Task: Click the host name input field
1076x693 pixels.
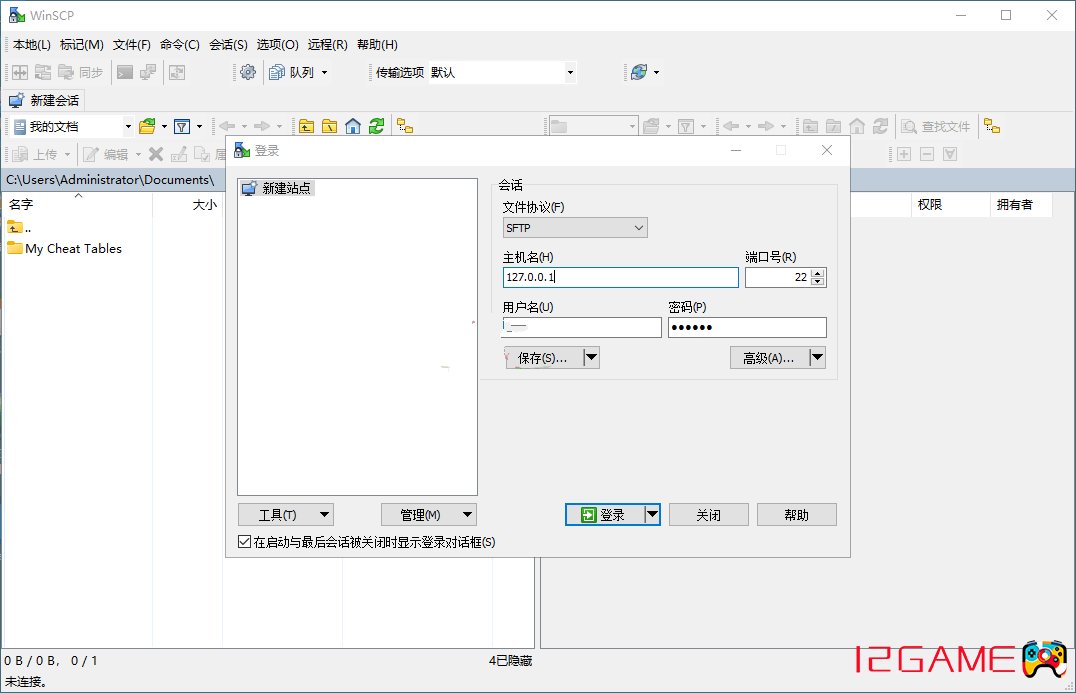Action: [620, 278]
